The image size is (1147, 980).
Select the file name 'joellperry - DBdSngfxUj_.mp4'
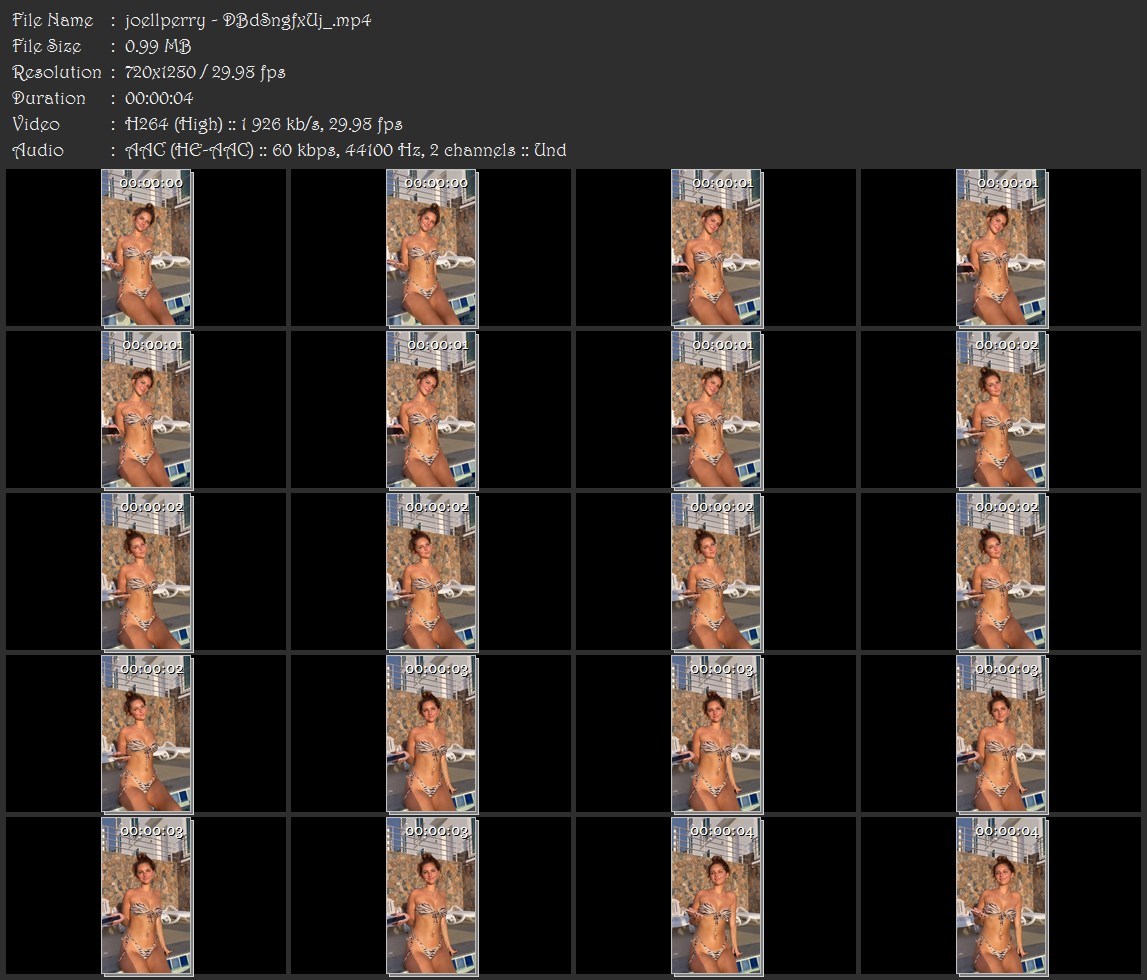click(x=248, y=20)
